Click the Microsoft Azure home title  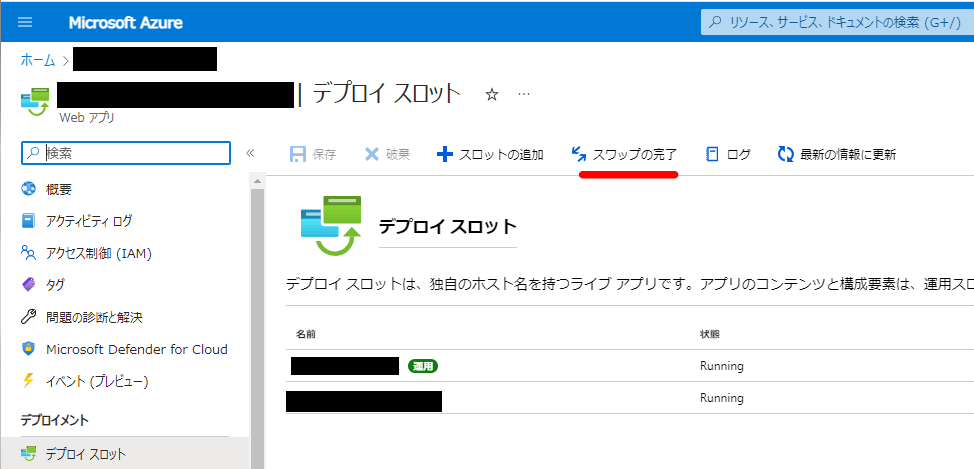pos(125,23)
